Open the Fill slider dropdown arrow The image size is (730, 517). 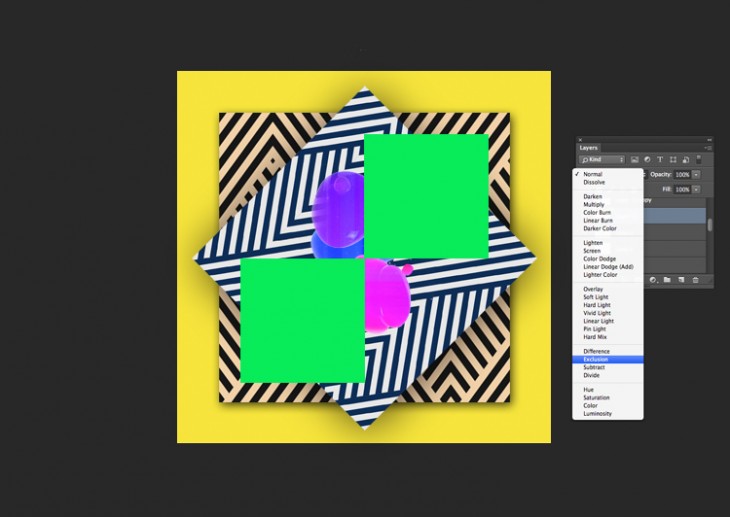696,190
